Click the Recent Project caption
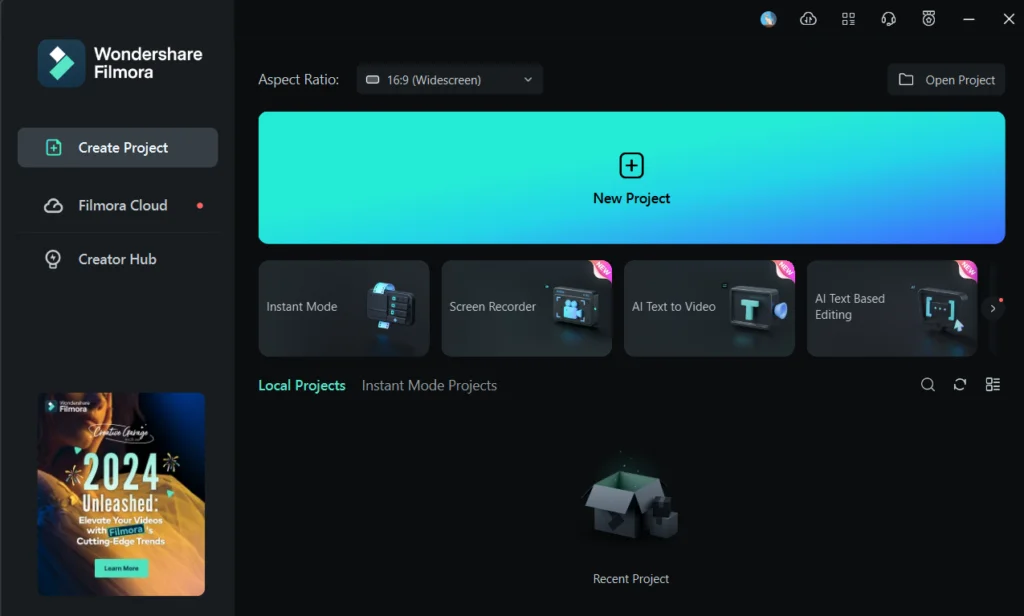This screenshot has width=1024, height=616. pyautogui.click(x=631, y=579)
